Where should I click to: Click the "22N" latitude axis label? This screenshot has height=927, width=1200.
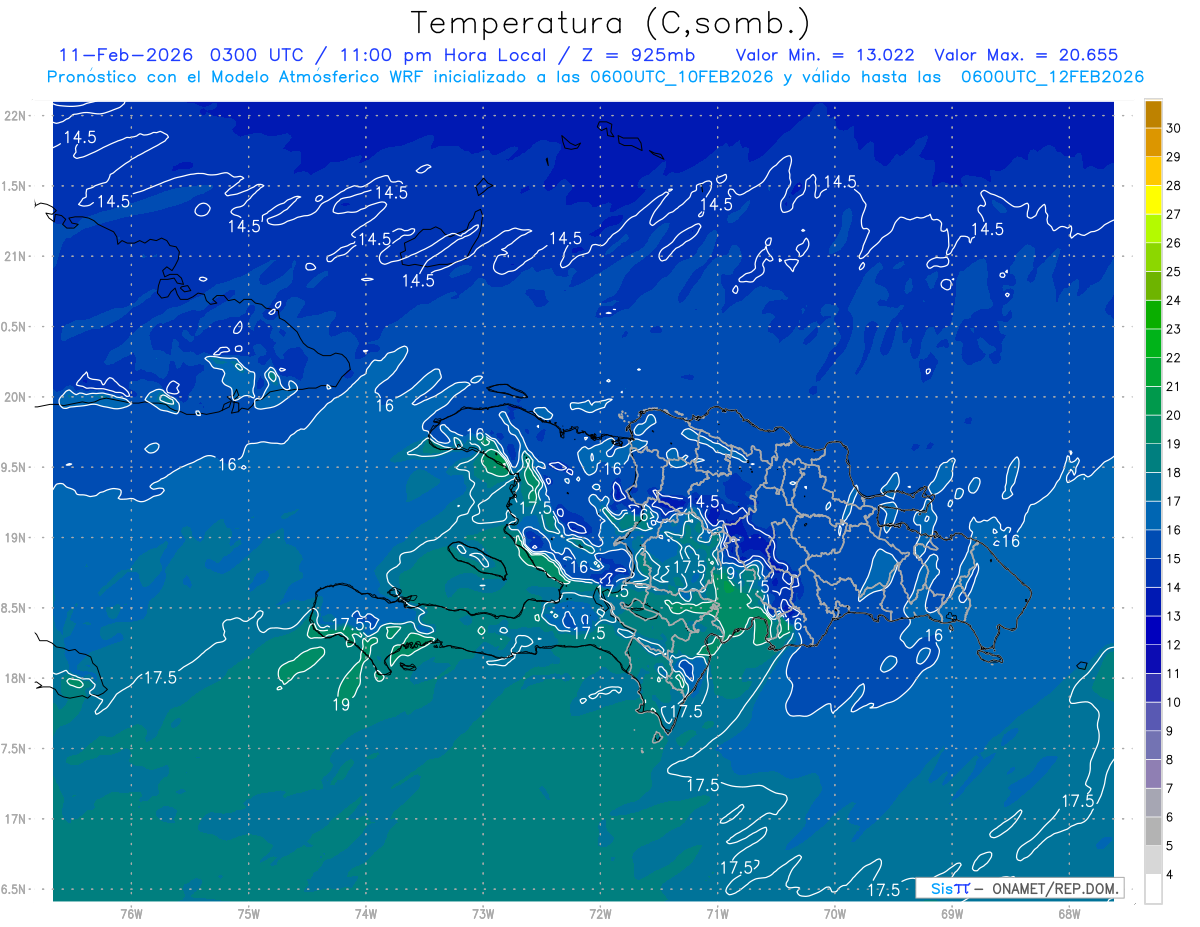(x=16, y=116)
